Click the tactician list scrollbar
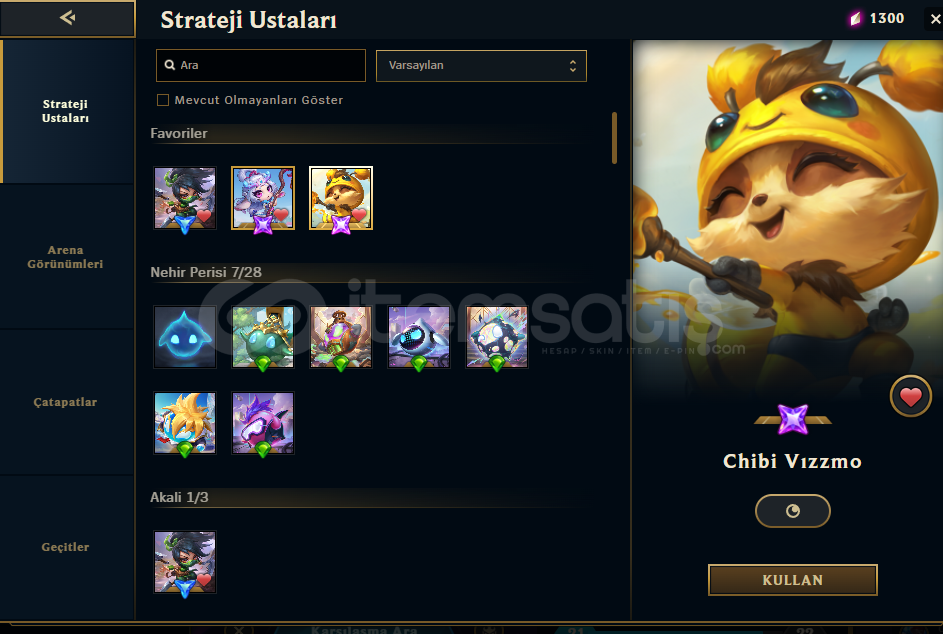 point(614,138)
